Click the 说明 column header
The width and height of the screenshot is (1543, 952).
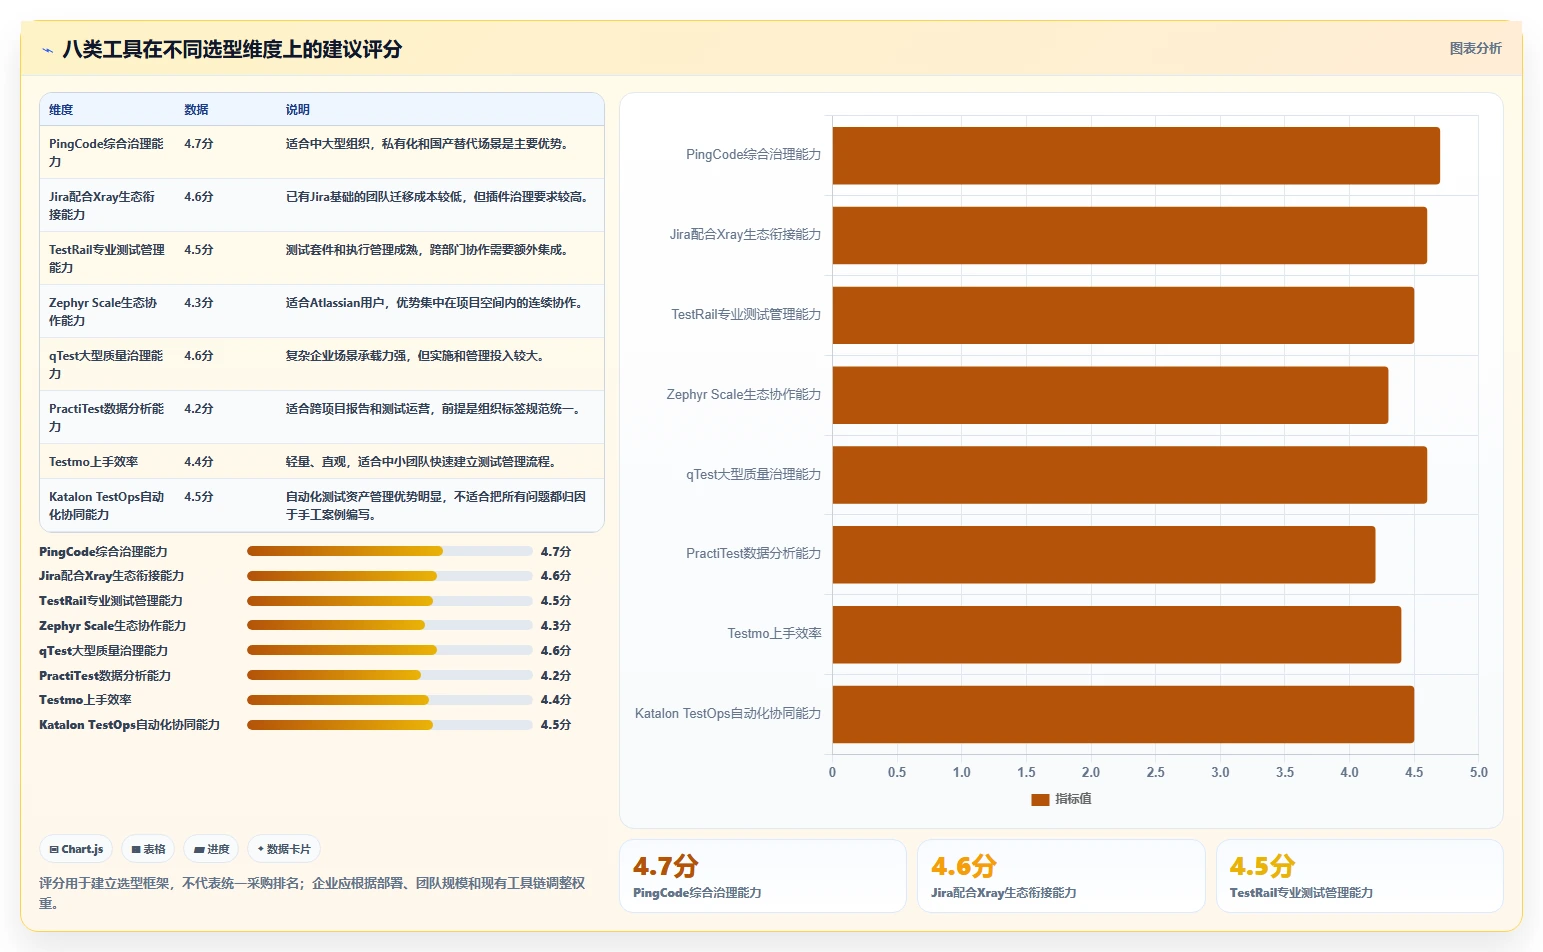[x=298, y=110]
